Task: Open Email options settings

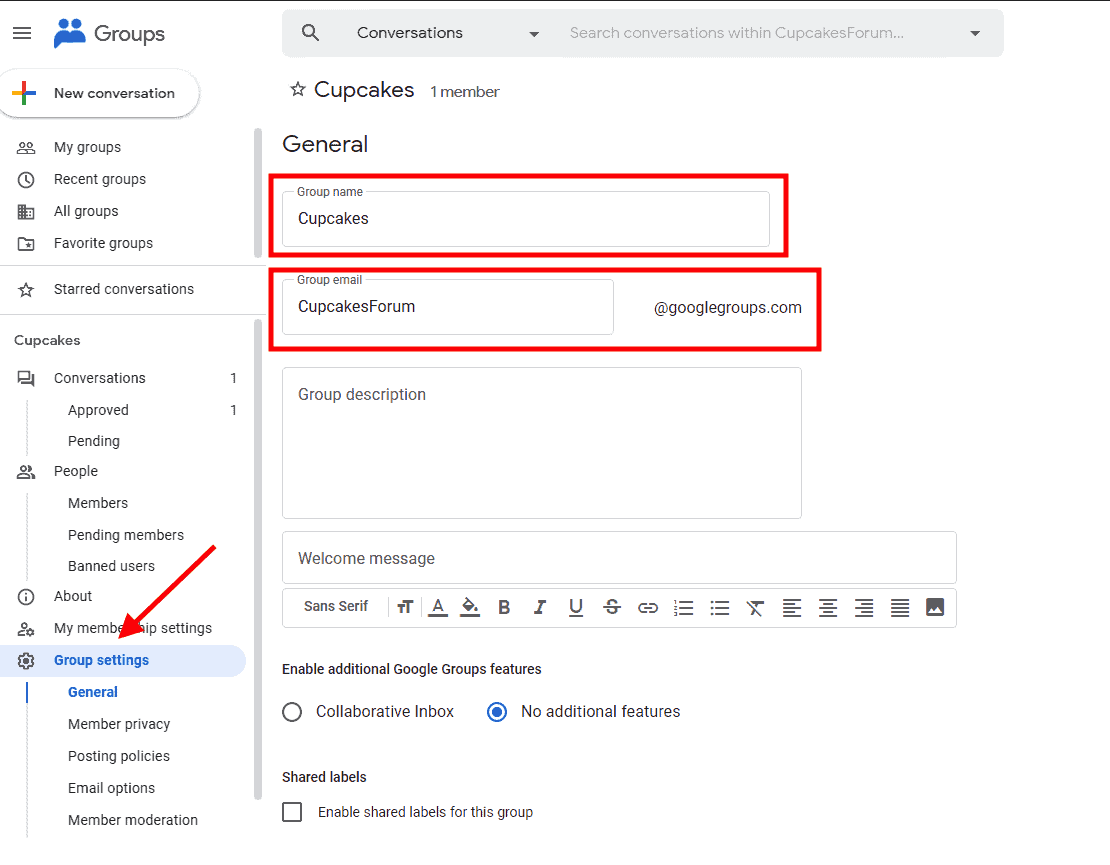Action: (x=111, y=788)
